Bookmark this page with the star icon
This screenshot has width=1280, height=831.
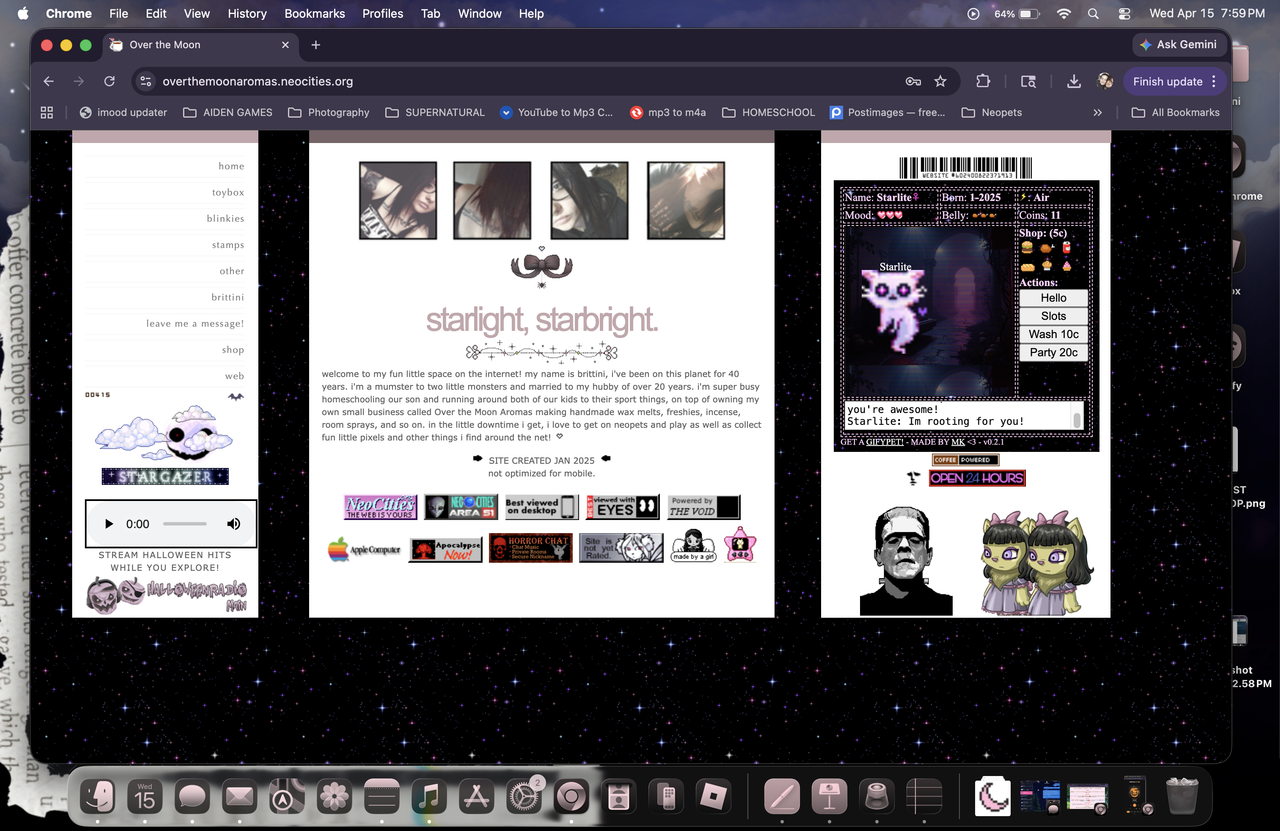coord(940,82)
